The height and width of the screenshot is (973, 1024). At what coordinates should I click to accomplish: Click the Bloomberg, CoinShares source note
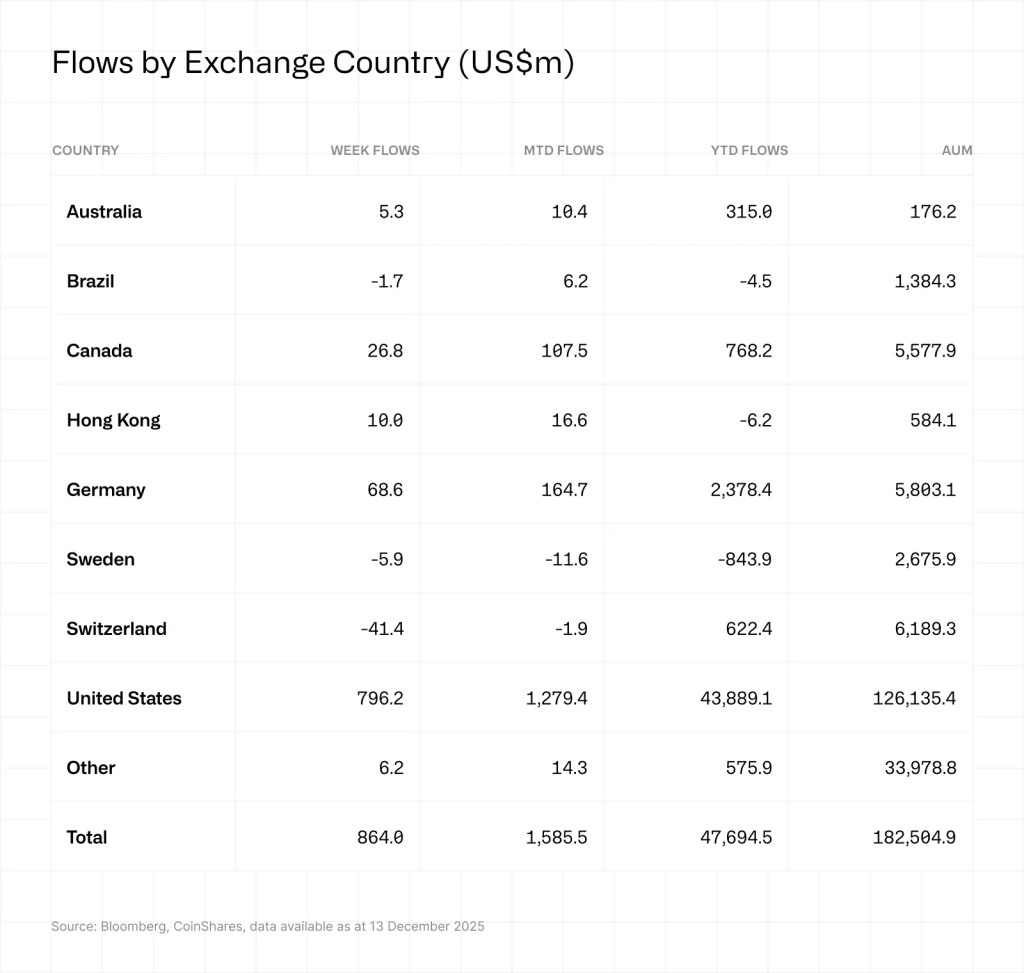pyautogui.click(x=268, y=926)
